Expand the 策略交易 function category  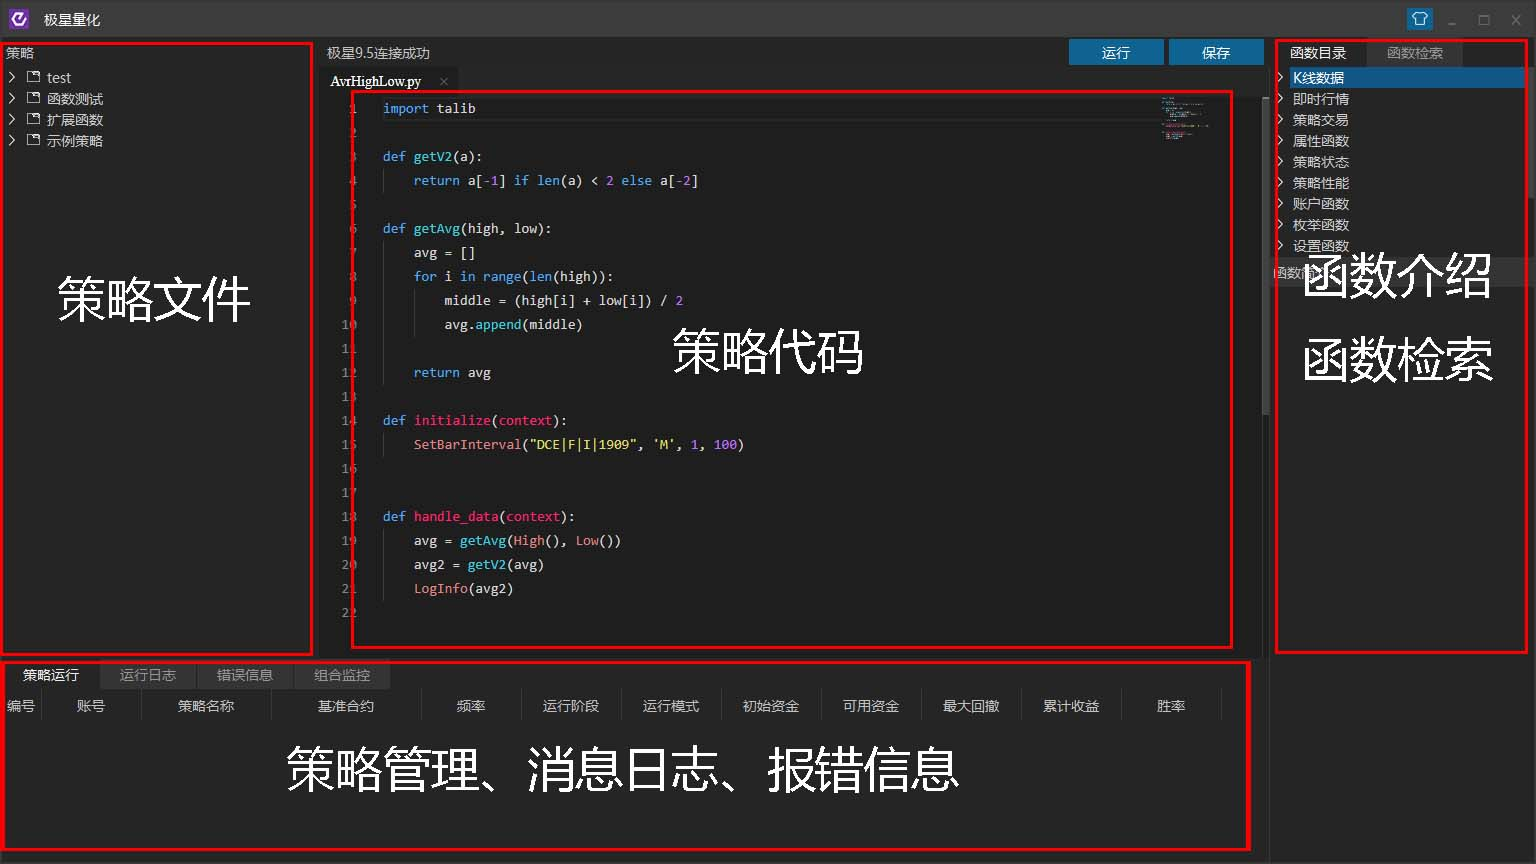[1281, 119]
